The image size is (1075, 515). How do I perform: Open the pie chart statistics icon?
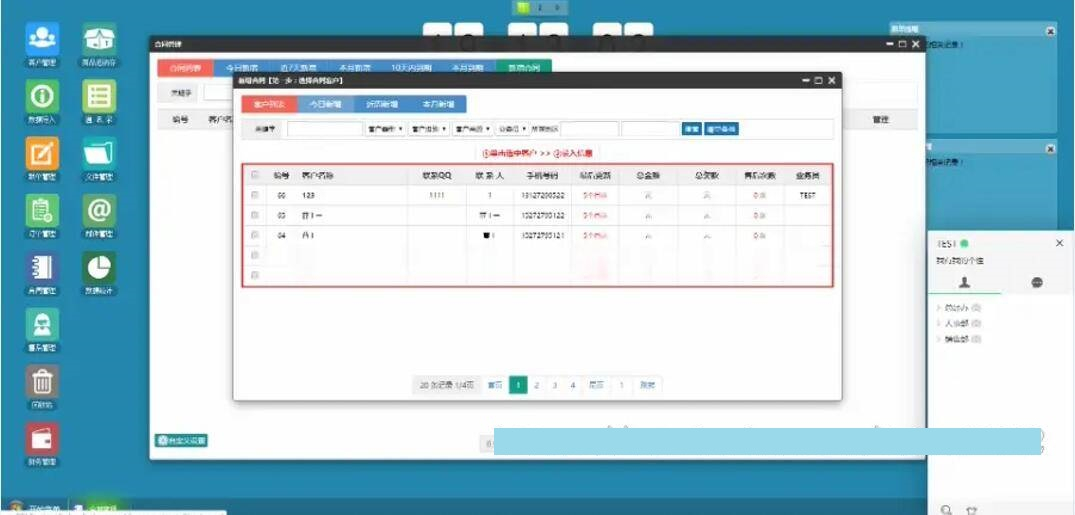pyautogui.click(x=99, y=267)
